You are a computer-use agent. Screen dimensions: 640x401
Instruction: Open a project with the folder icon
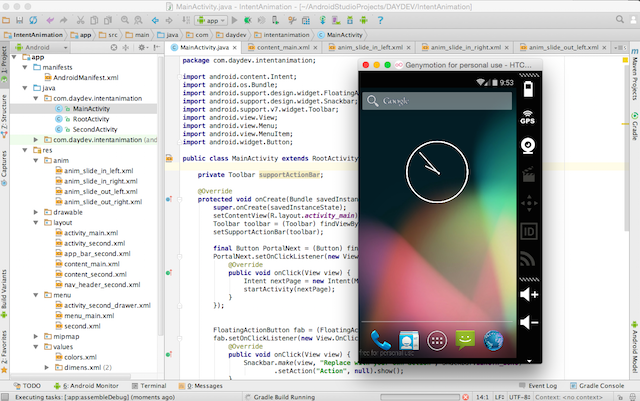click(6, 20)
